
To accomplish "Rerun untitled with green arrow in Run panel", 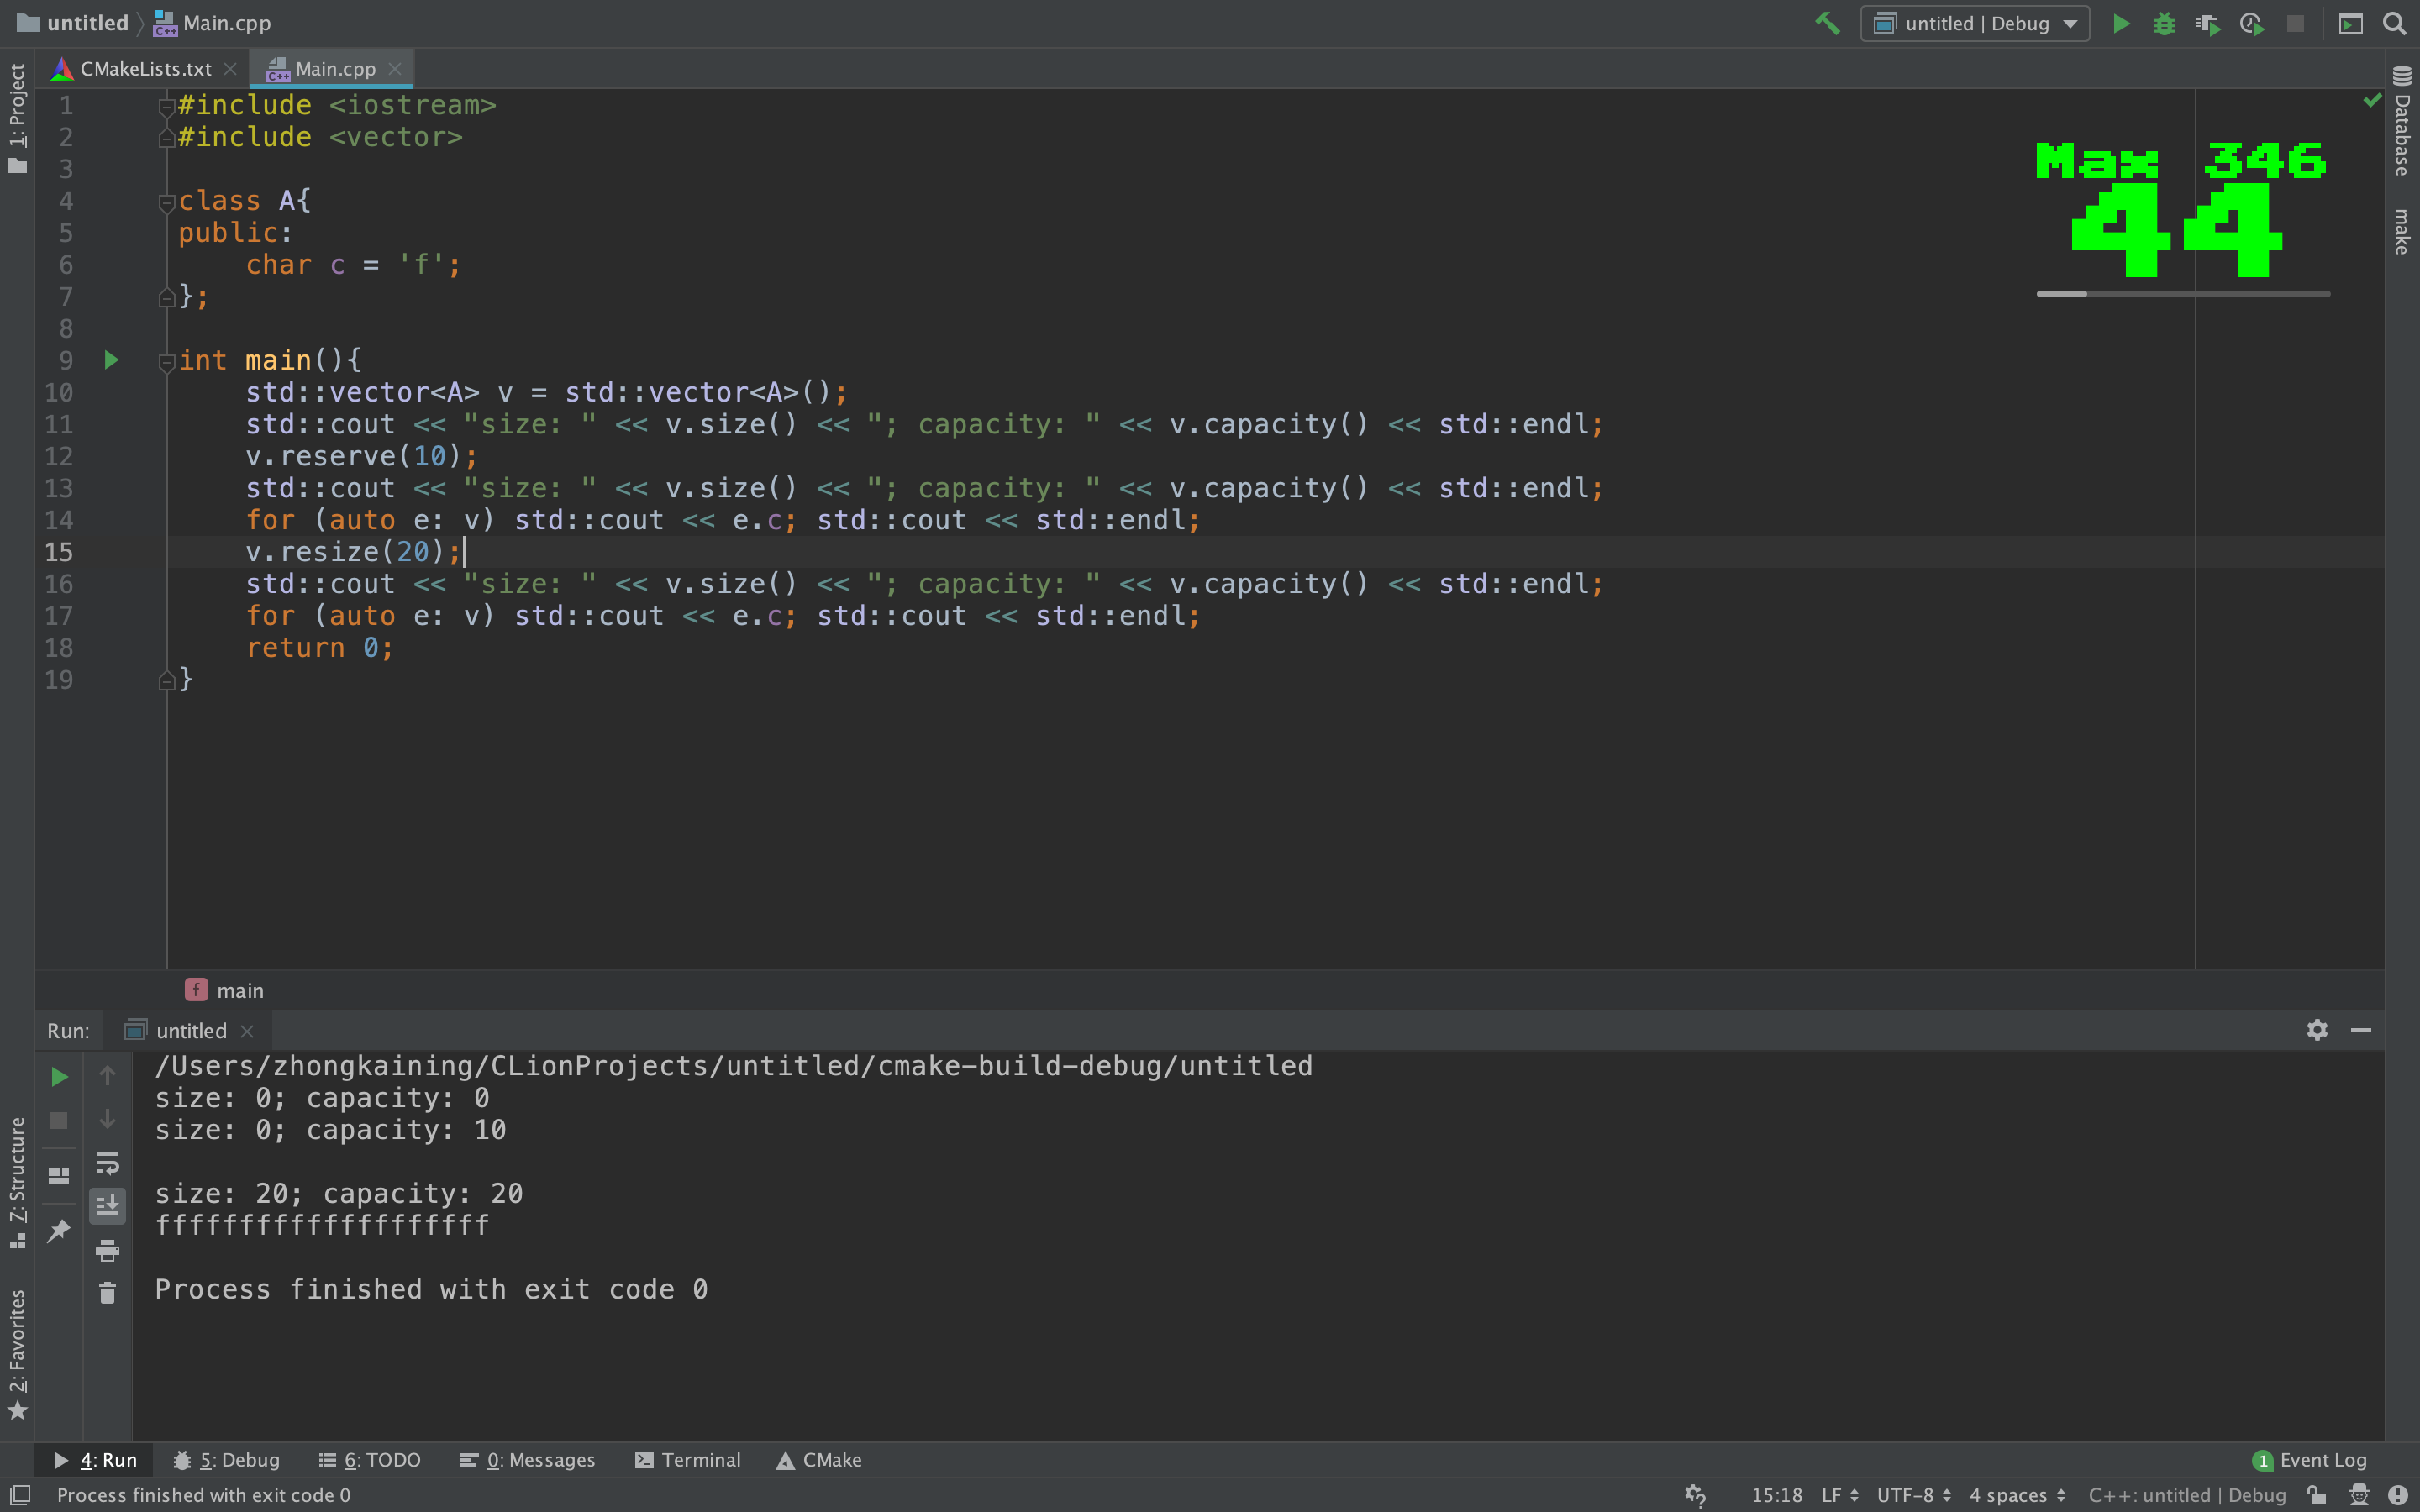I will [x=59, y=1076].
